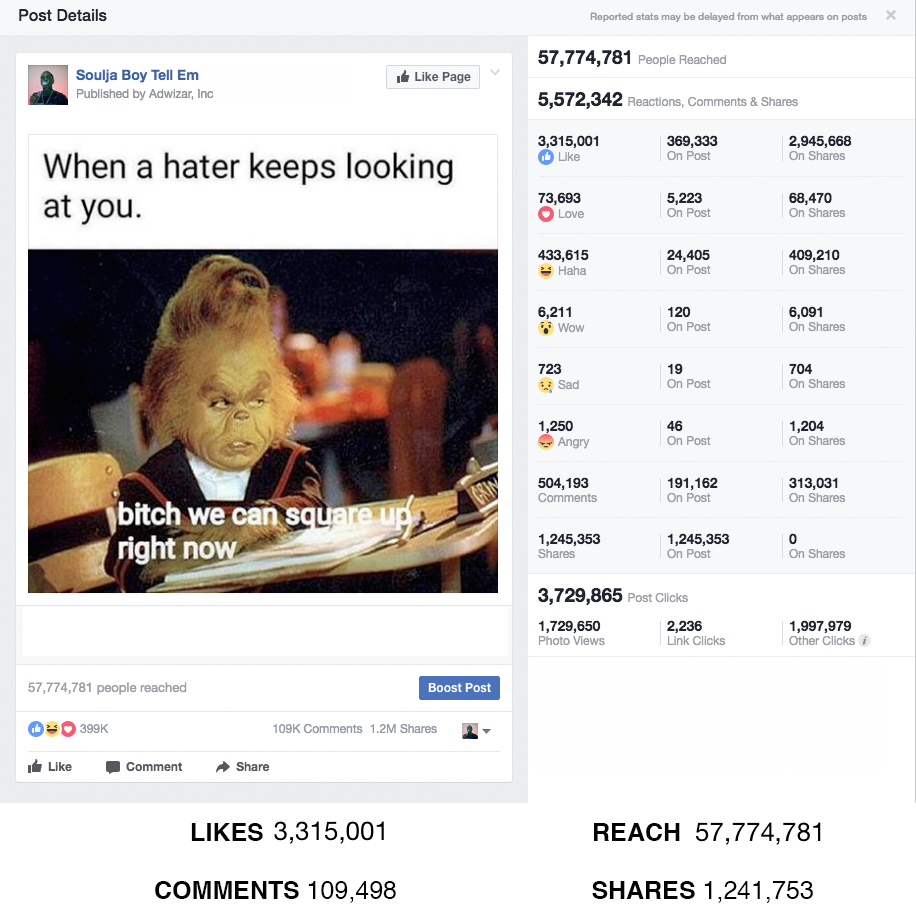Click the red Love heart icon
The image size is (916, 916).
tap(546, 214)
